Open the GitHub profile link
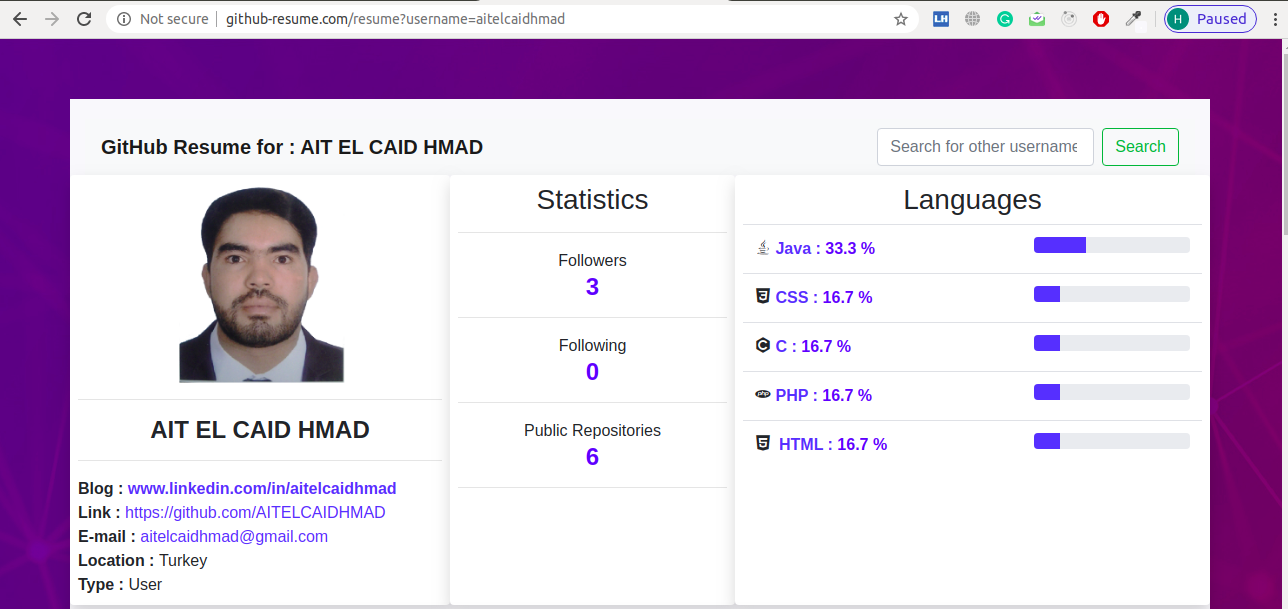The width and height of the screenshot is (1288, 609). tap(255, 513)
